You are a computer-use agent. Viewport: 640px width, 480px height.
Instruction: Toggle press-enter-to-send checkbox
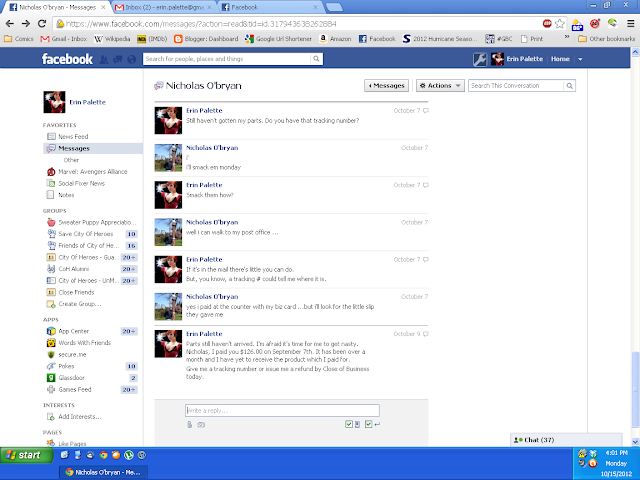point(369,424)
